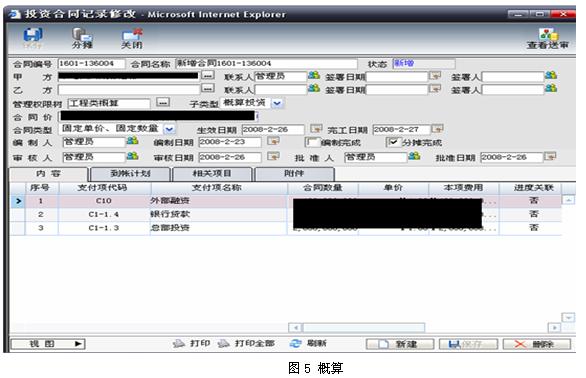
Task: Click the code cell C1-1.3
Action: [104, 228]
